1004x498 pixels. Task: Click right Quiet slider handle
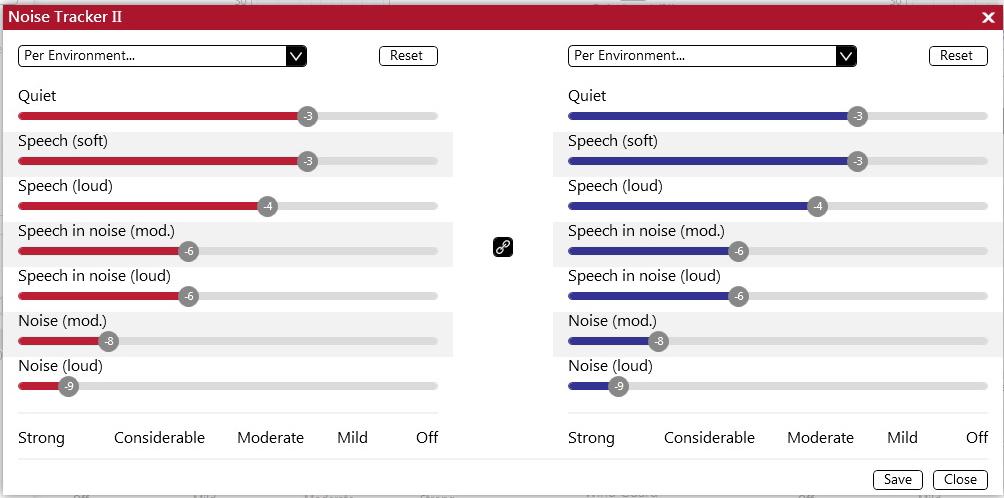[x=857, y=116]
